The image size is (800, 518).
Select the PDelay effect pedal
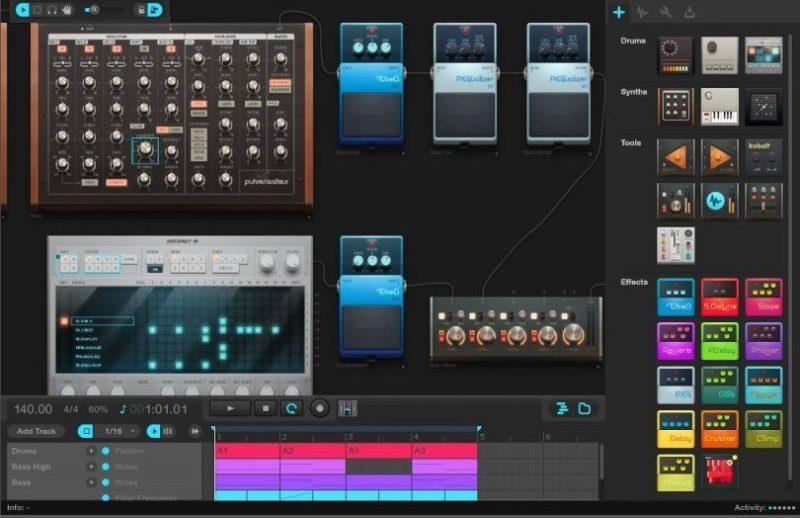click(x=720, y=341)
